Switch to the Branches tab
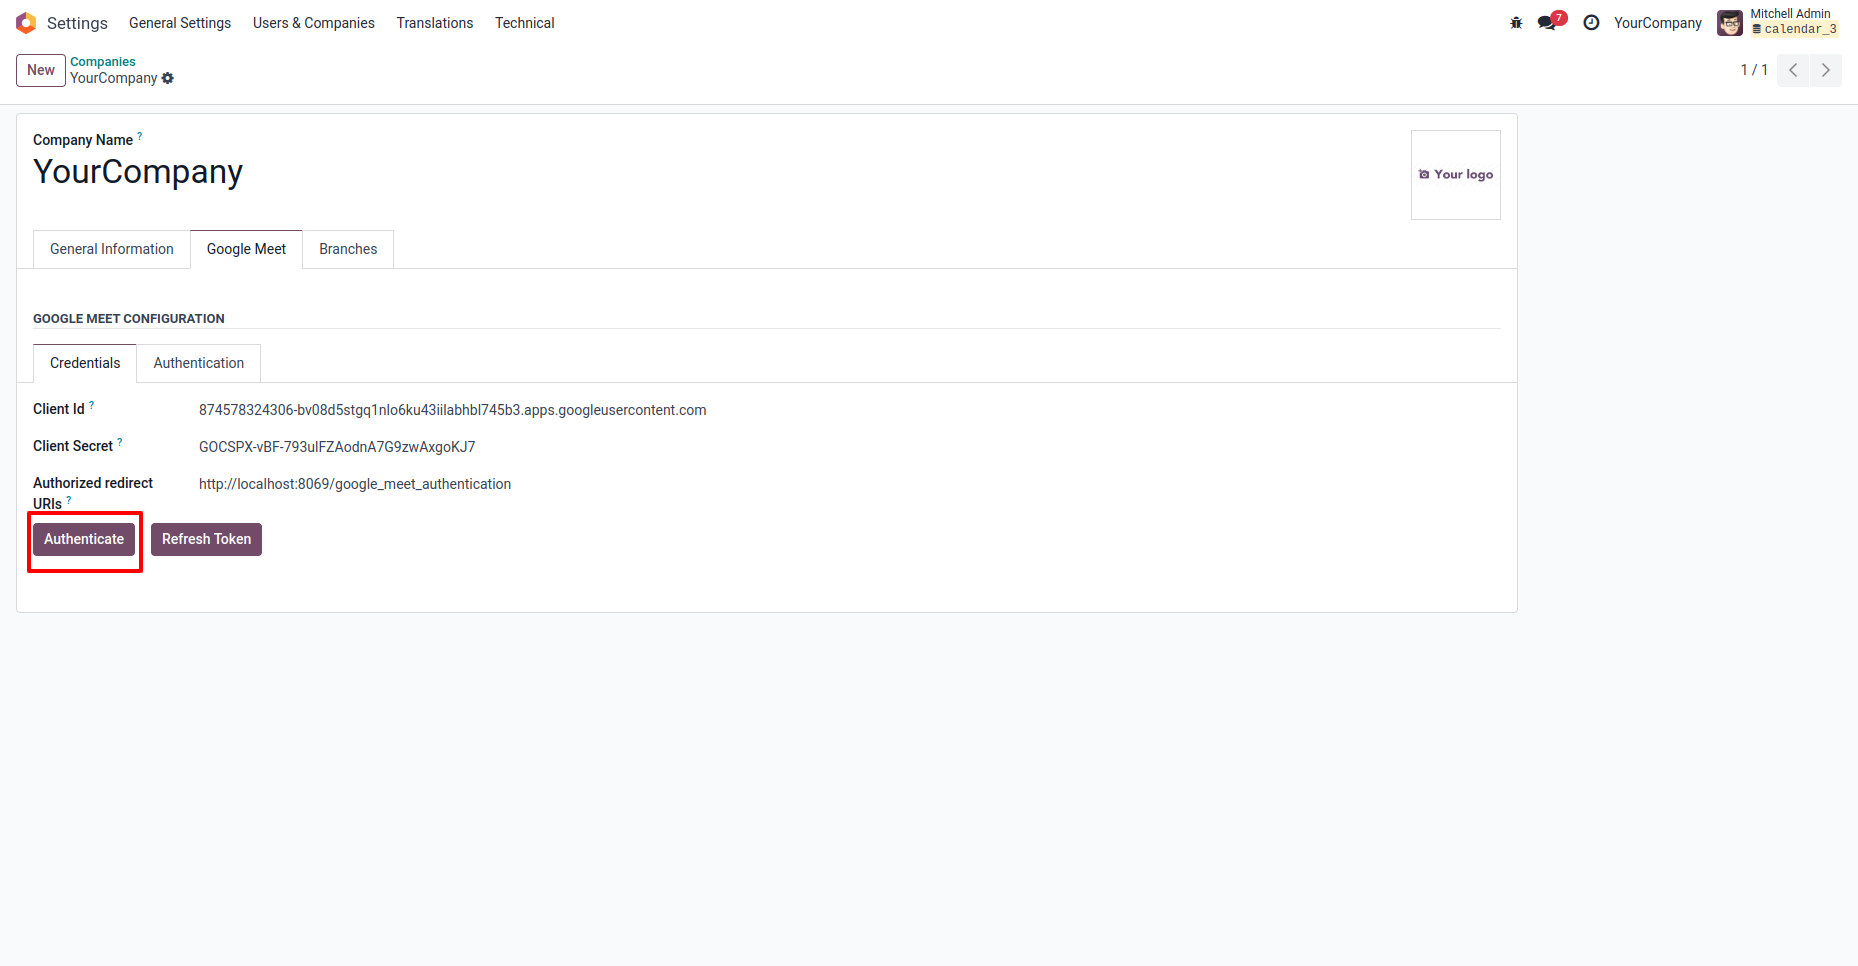This screenshot has height=966, width=1858. point(348,249)
